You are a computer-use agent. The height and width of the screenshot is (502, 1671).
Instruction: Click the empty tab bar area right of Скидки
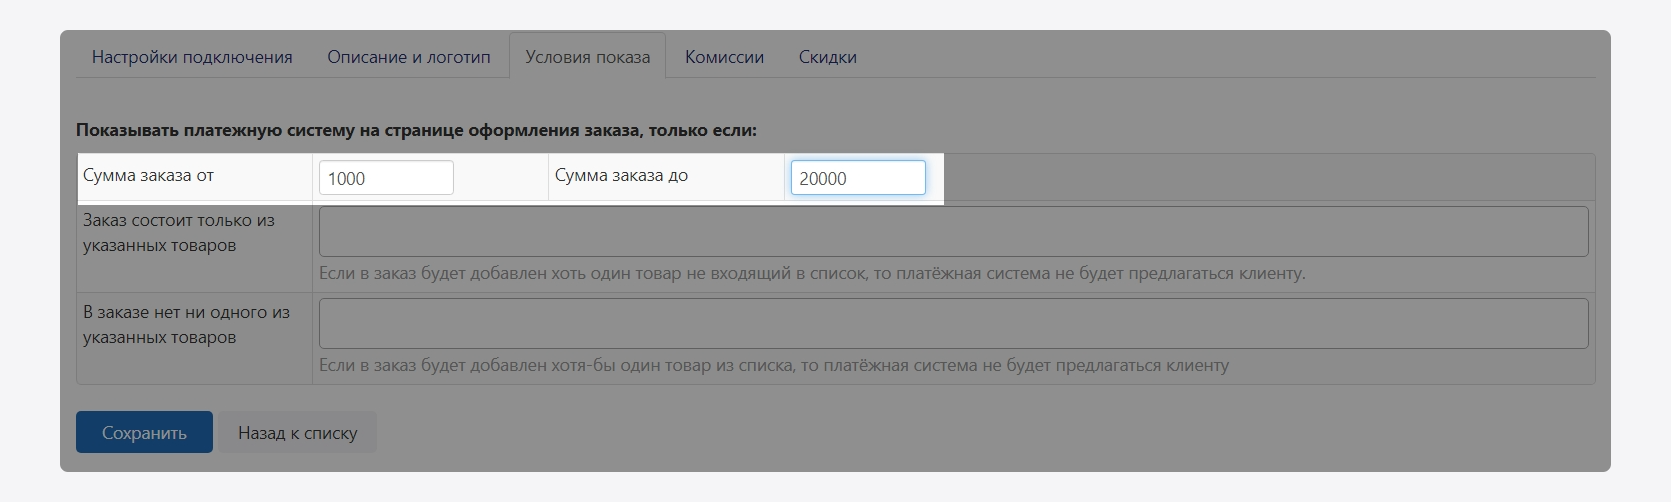(x=1230, y=57)
